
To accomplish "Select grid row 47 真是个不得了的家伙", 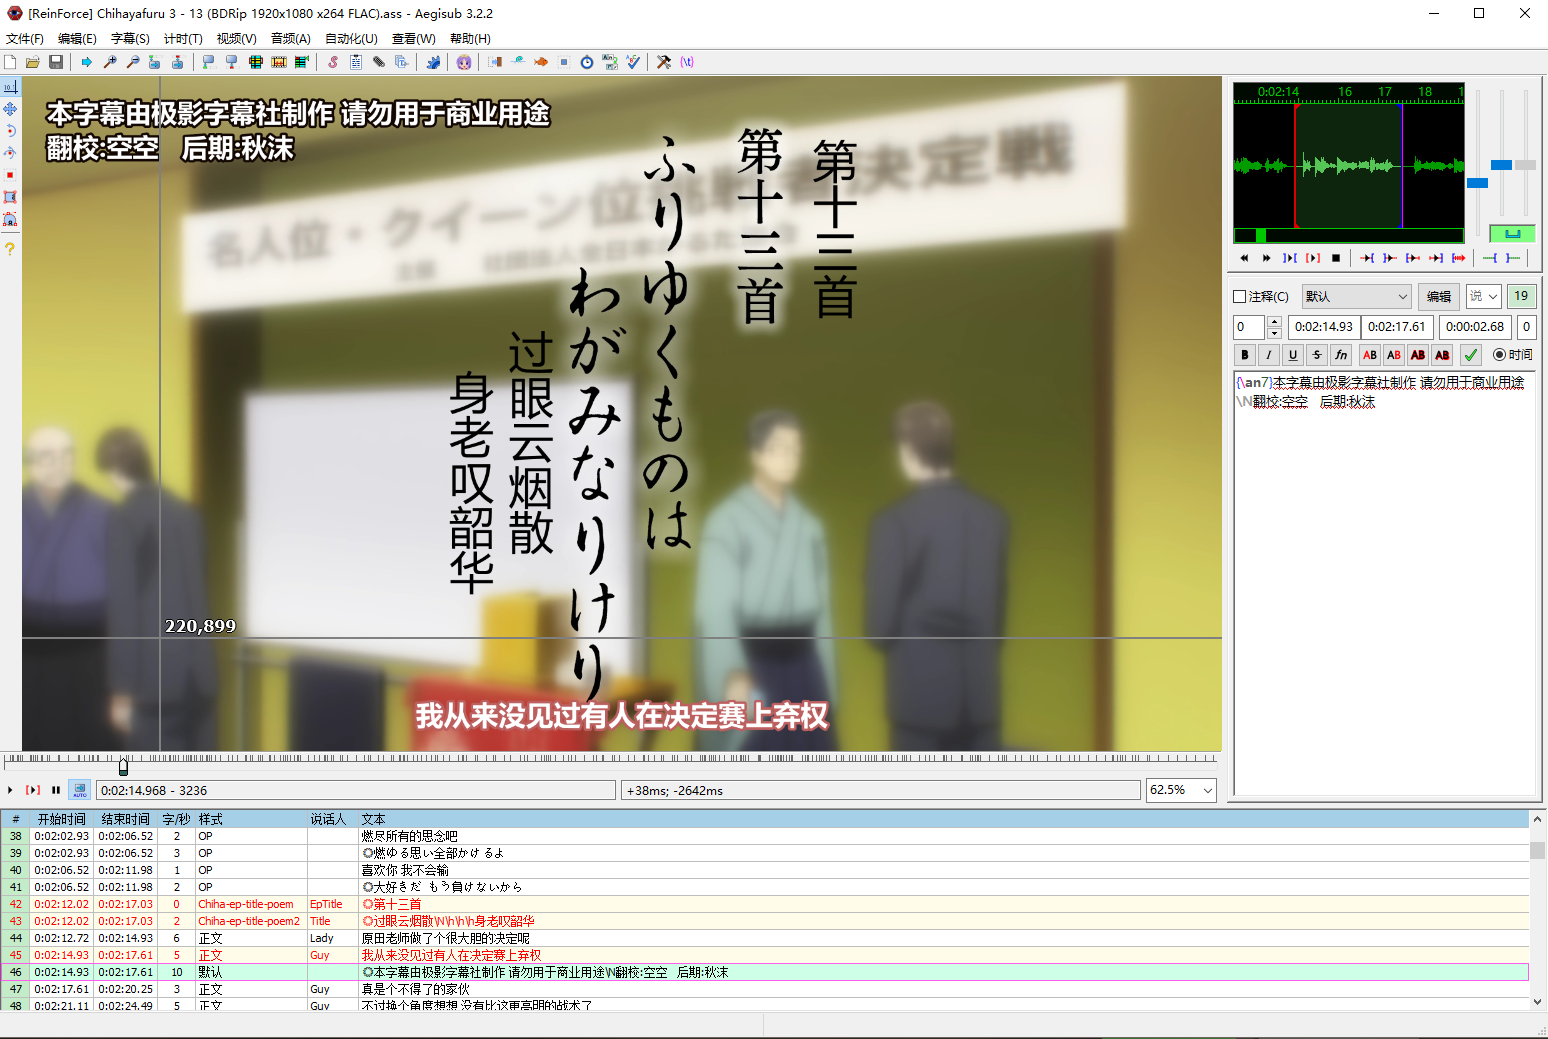I will click(x=765, y=989).
